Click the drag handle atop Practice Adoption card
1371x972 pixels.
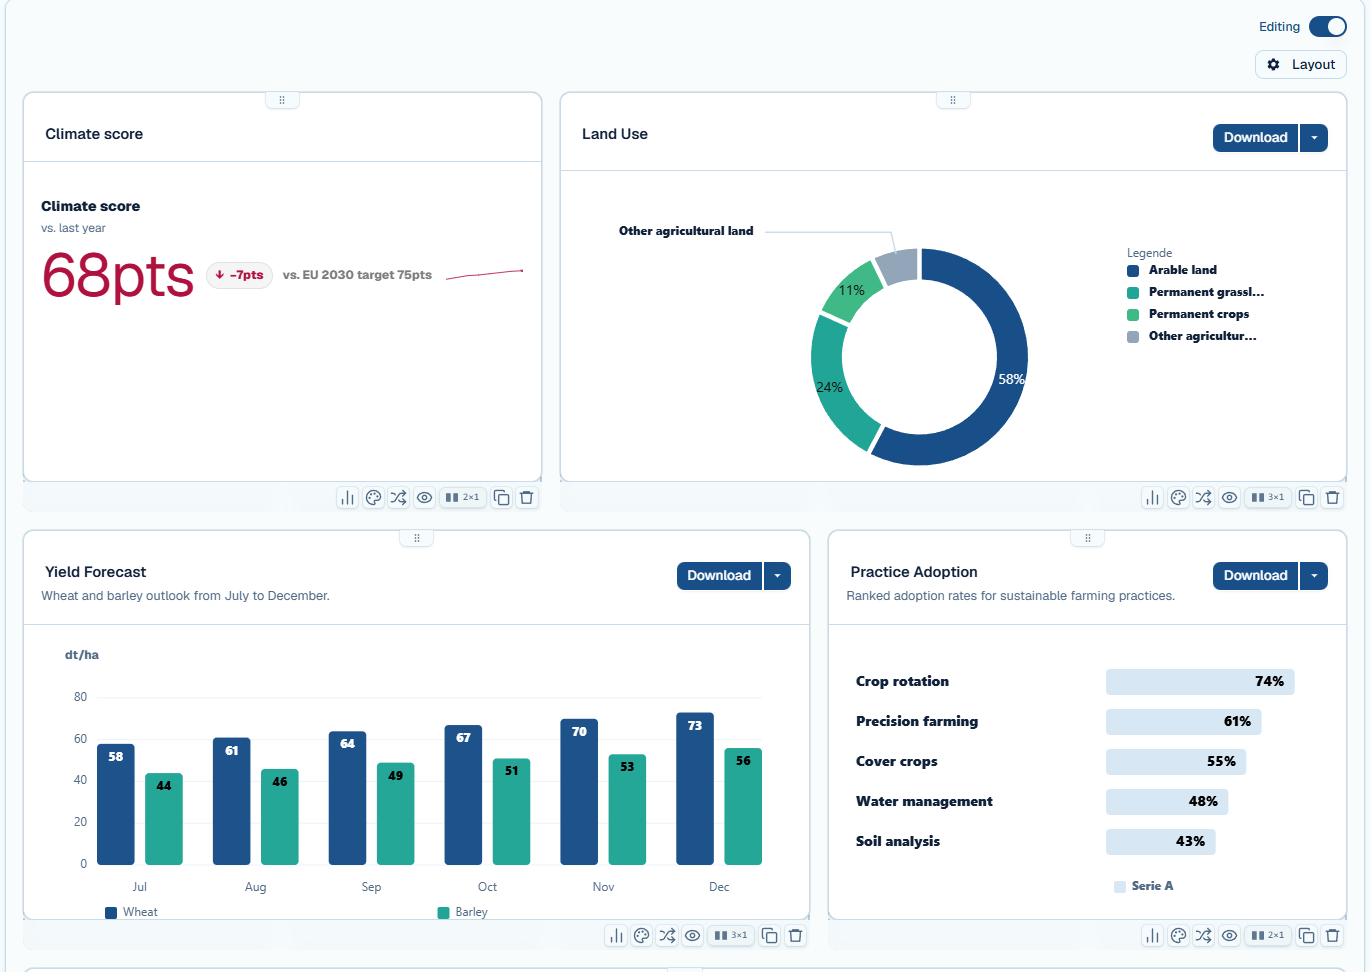click(1088, 538)
